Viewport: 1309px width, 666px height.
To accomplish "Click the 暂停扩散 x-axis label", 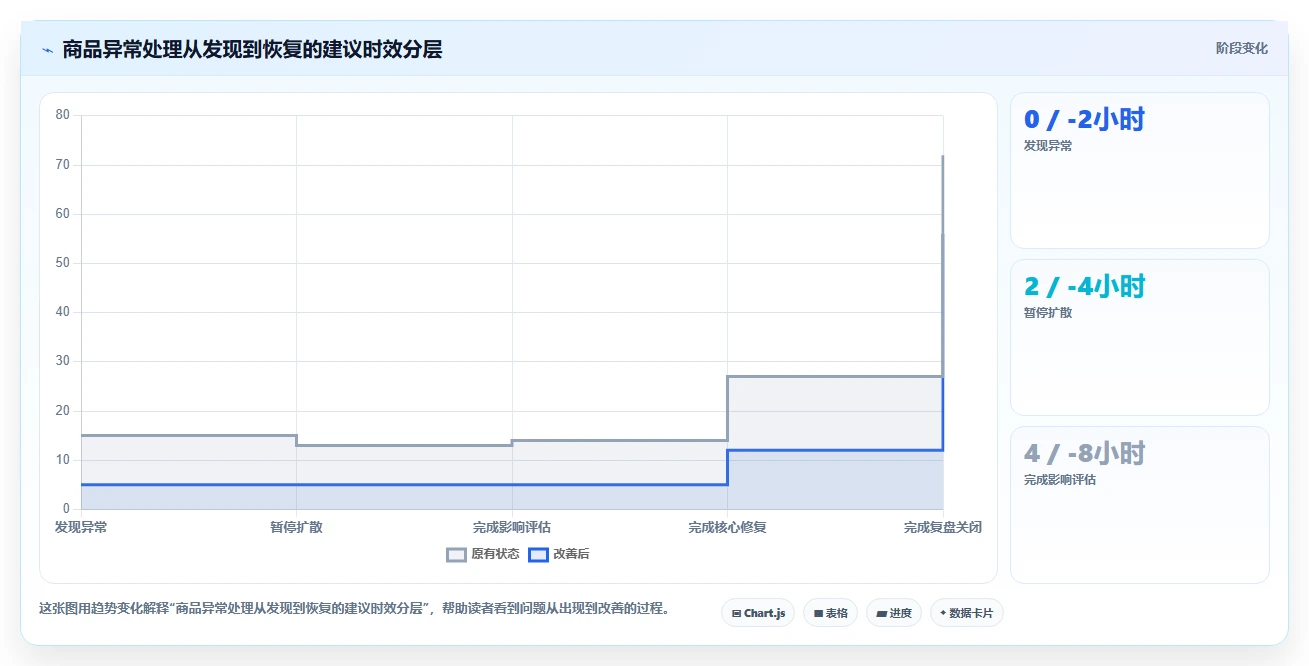I will coord(296,527).
